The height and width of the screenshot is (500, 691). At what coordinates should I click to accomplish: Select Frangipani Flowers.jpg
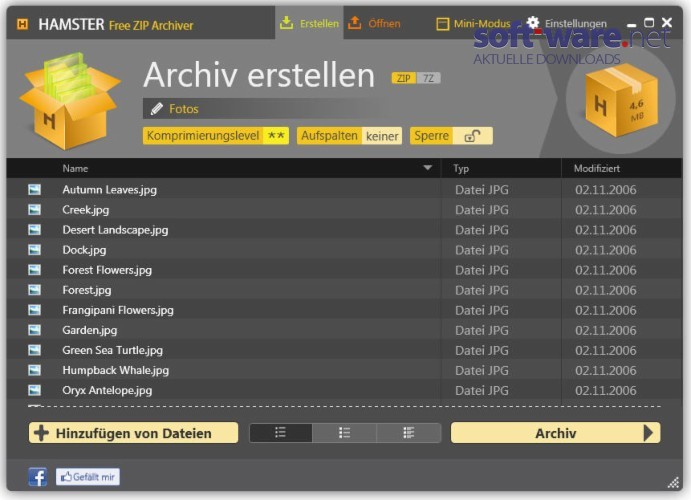coord(118,310)
